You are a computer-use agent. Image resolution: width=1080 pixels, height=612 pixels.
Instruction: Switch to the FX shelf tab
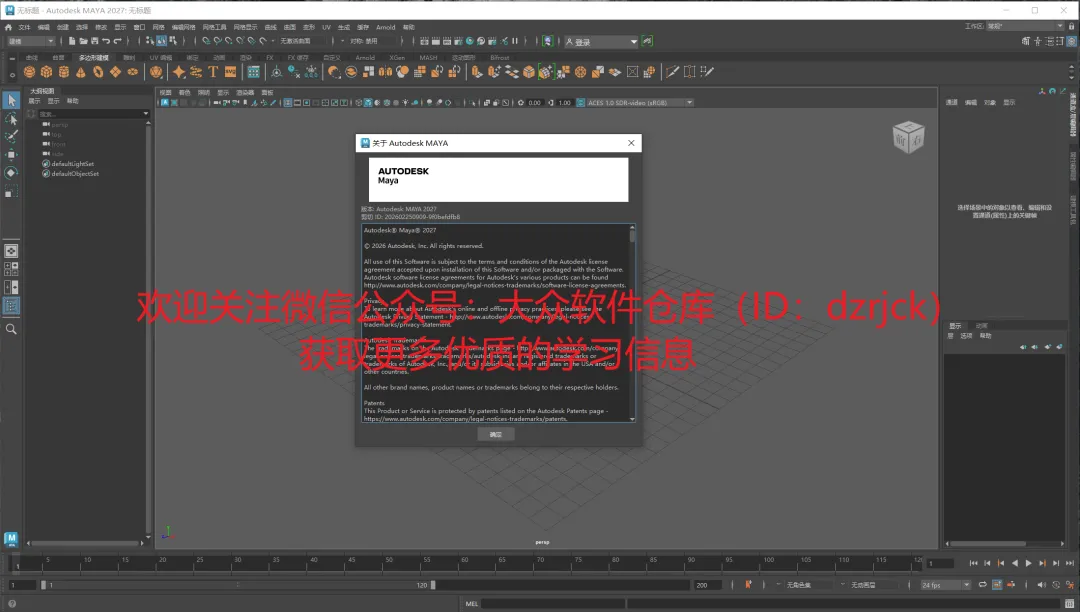(270, 58)
